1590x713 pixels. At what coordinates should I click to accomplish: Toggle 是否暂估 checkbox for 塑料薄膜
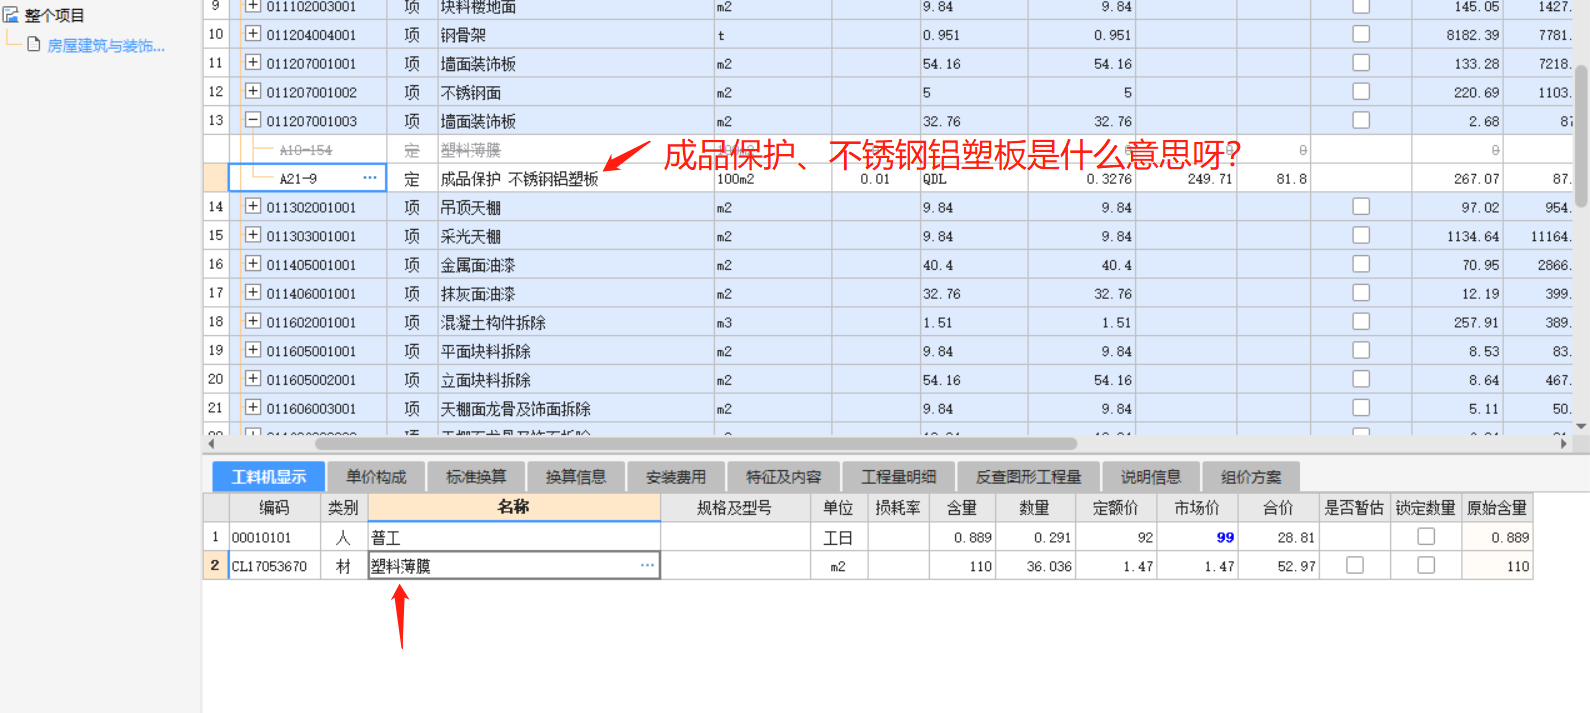(1355, 565)
